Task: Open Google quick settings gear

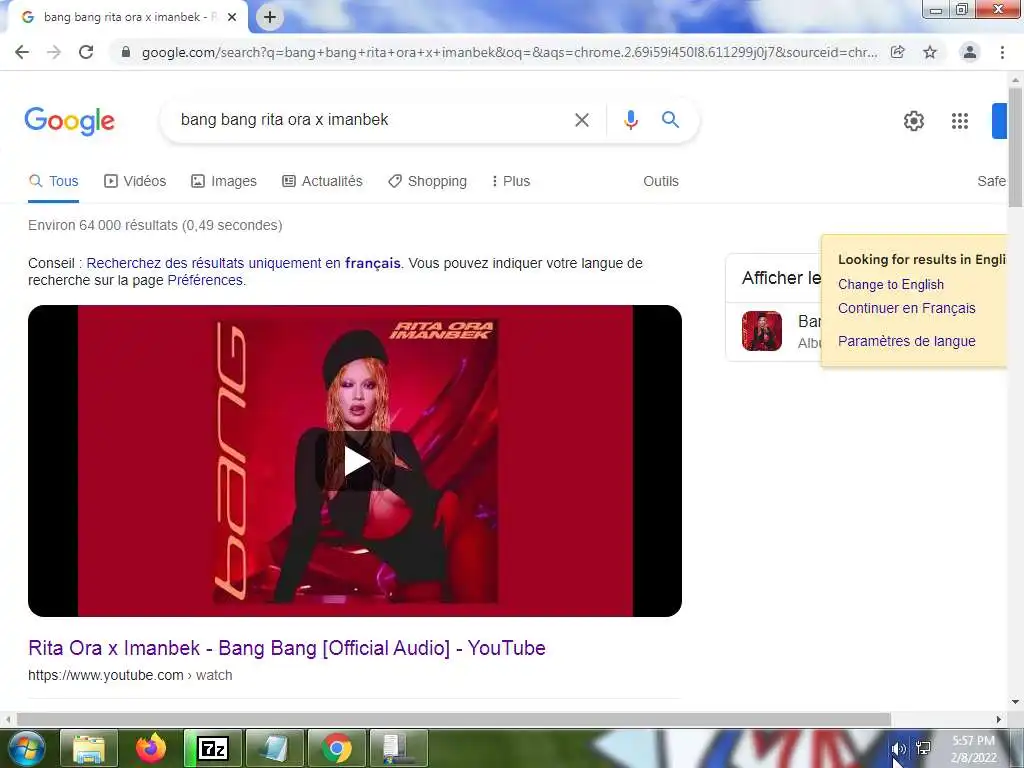Action: click(914, 121)
